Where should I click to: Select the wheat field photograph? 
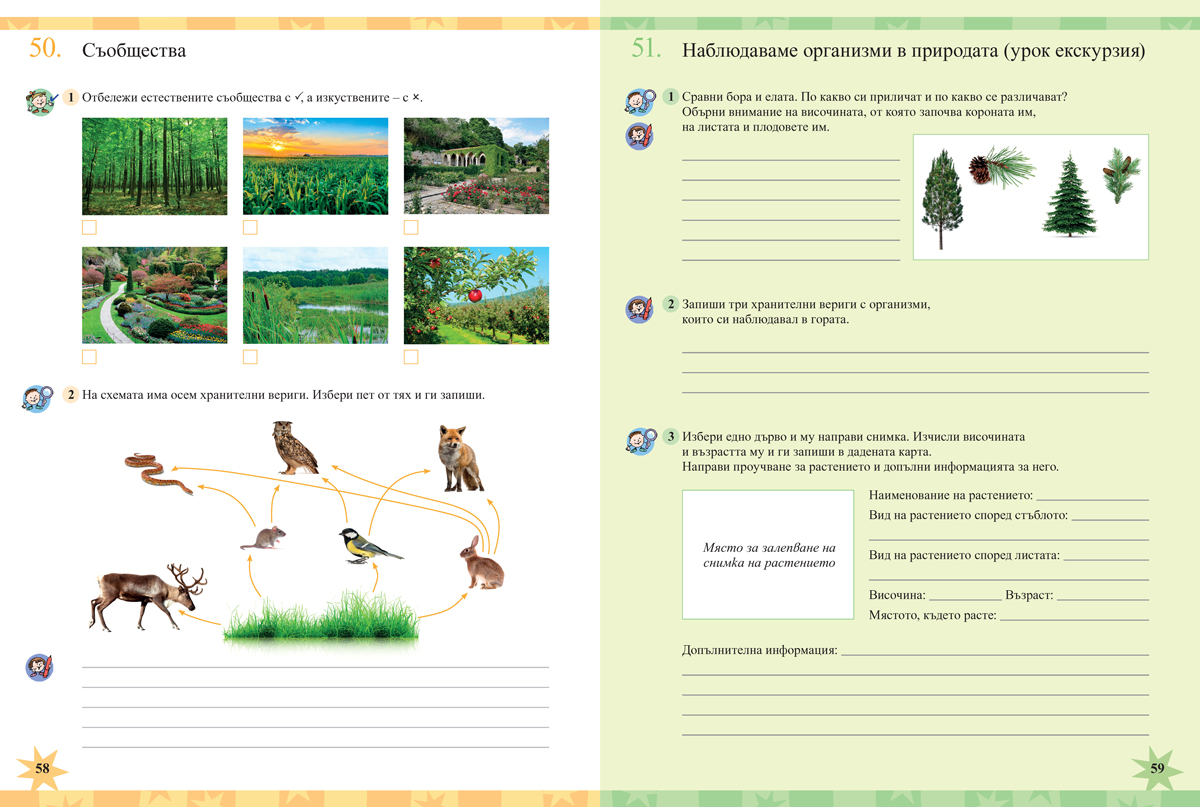pyautogui.click(x=316, y=167)
